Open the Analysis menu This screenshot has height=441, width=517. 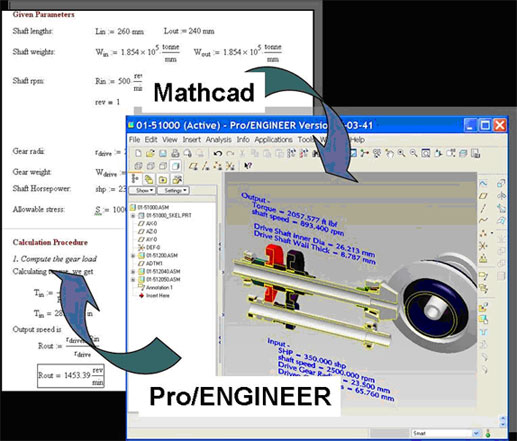218,139
